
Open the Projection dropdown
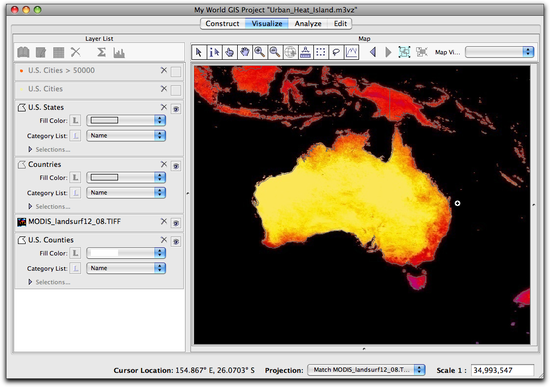click(366, 370)
